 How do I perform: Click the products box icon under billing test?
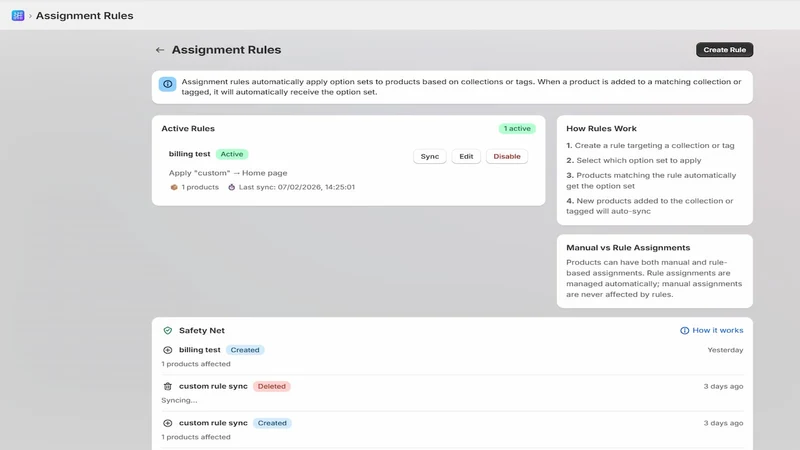(x=173, y=187)
